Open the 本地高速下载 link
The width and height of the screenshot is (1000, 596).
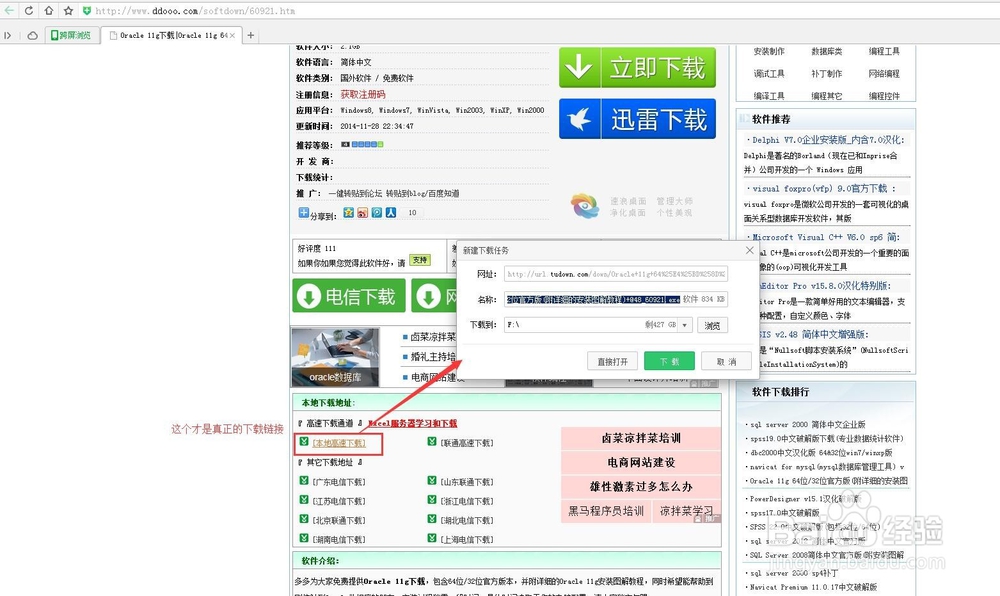click(339, 443)
